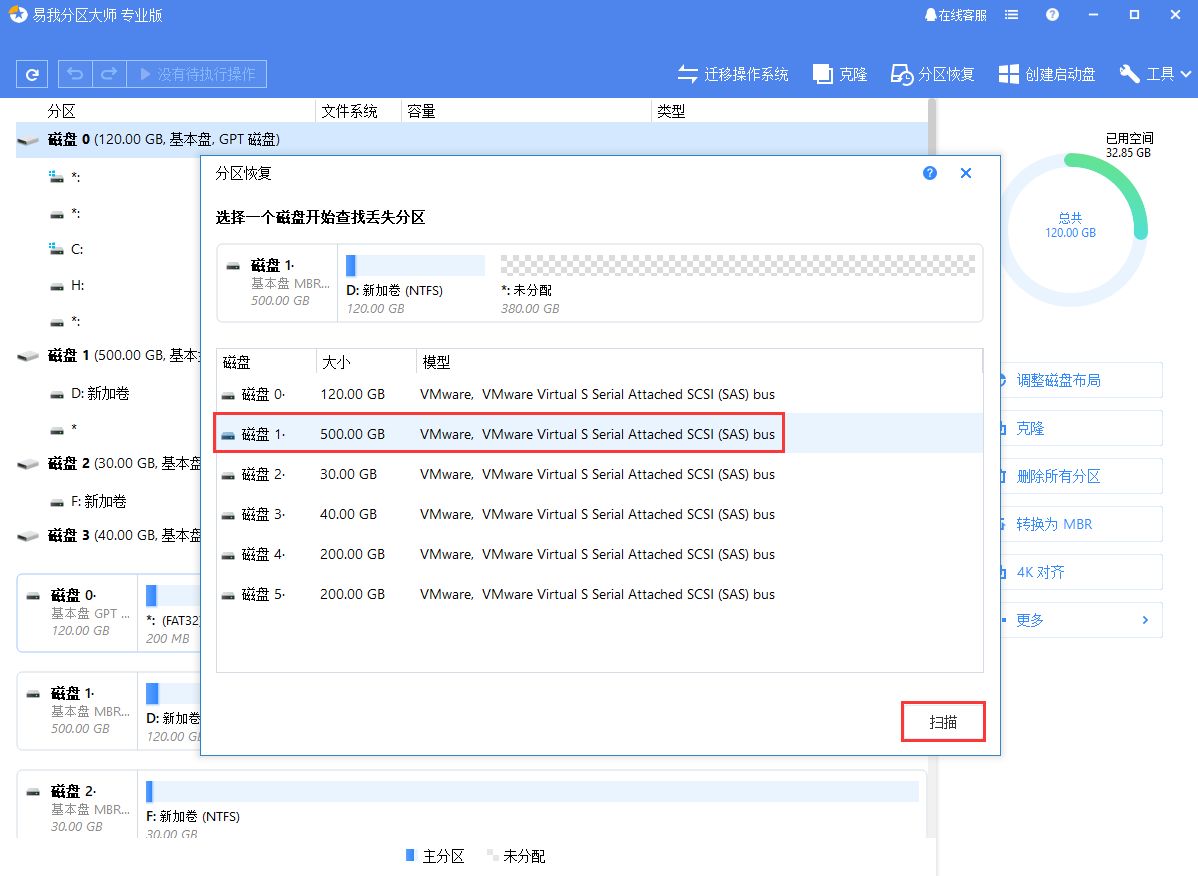Select the C: partition in main list
This screenshot has width=1198, height=876.
[76, 249]
